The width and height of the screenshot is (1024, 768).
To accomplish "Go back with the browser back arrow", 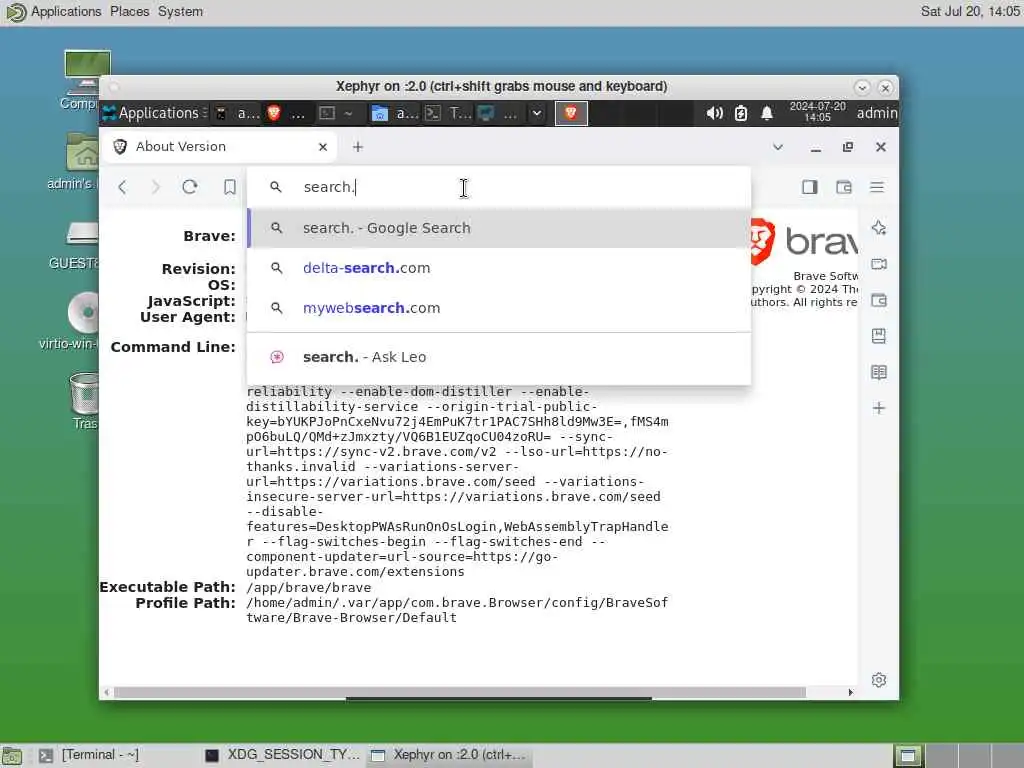I will tap(122, 187).
